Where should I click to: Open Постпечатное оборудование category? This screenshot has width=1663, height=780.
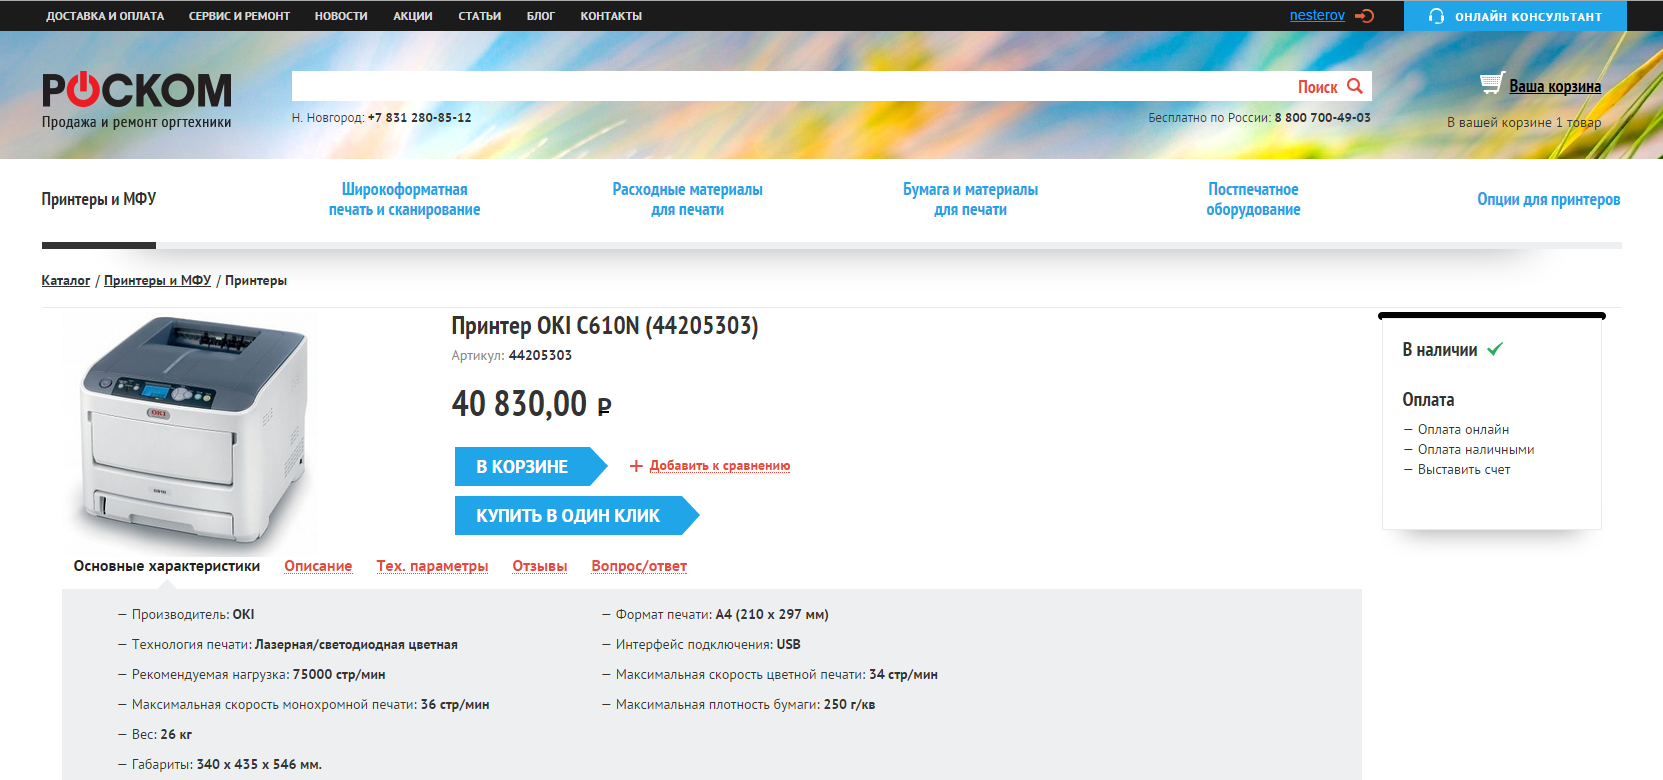click(x=1253, y=199)
